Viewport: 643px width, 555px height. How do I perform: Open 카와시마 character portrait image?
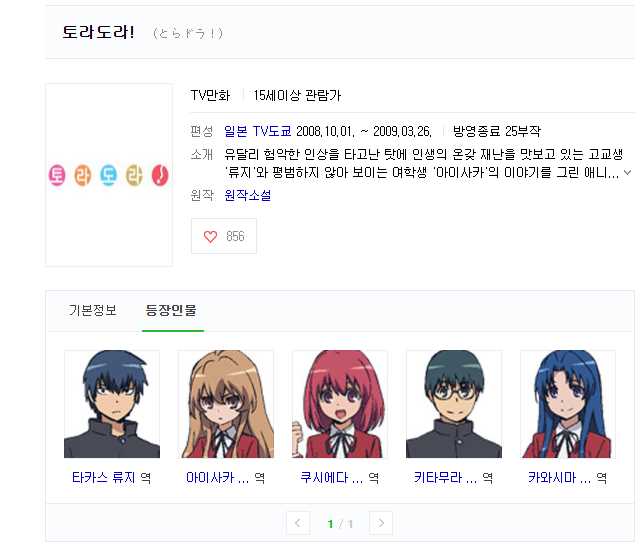coord(568,404)
